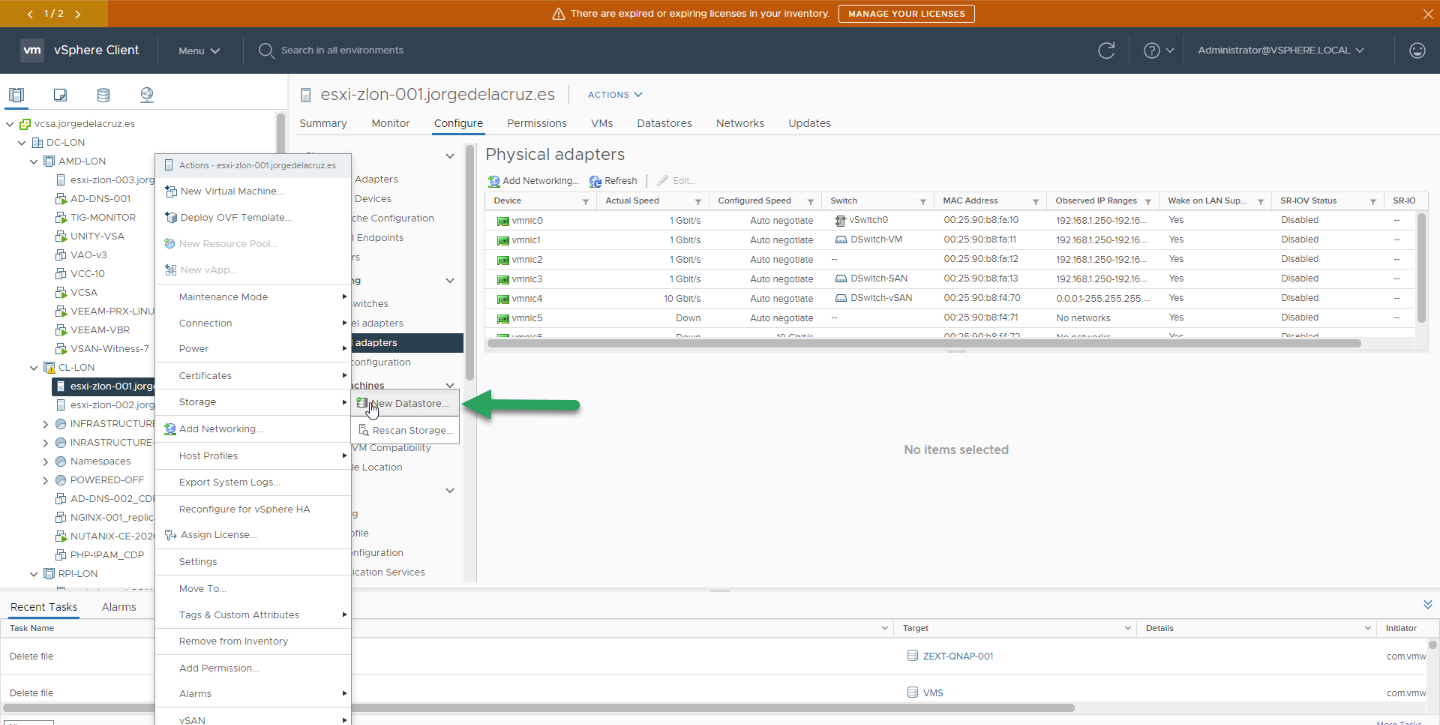The height and width of the screenshot is (725, 1440).
Task: Open the help question-mark menu
Action: (1158, 50)
